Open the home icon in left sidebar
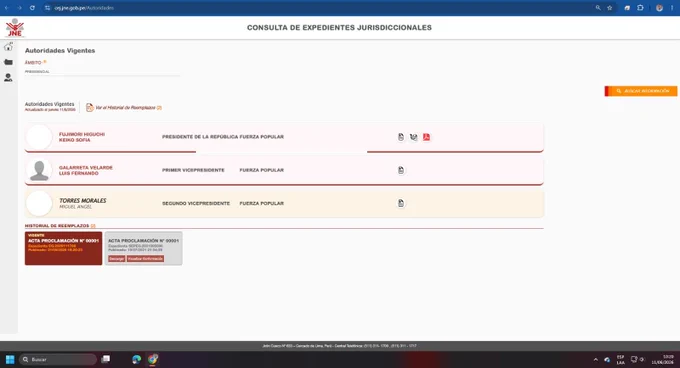The width and height of the screenshot is (680, 368). 8,46
